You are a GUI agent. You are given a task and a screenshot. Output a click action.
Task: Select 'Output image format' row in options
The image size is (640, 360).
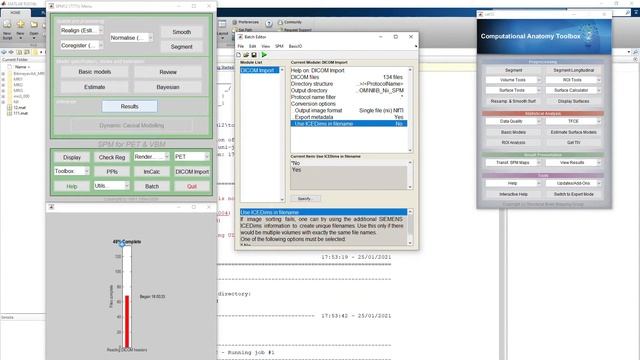click(x=349, y=111)
